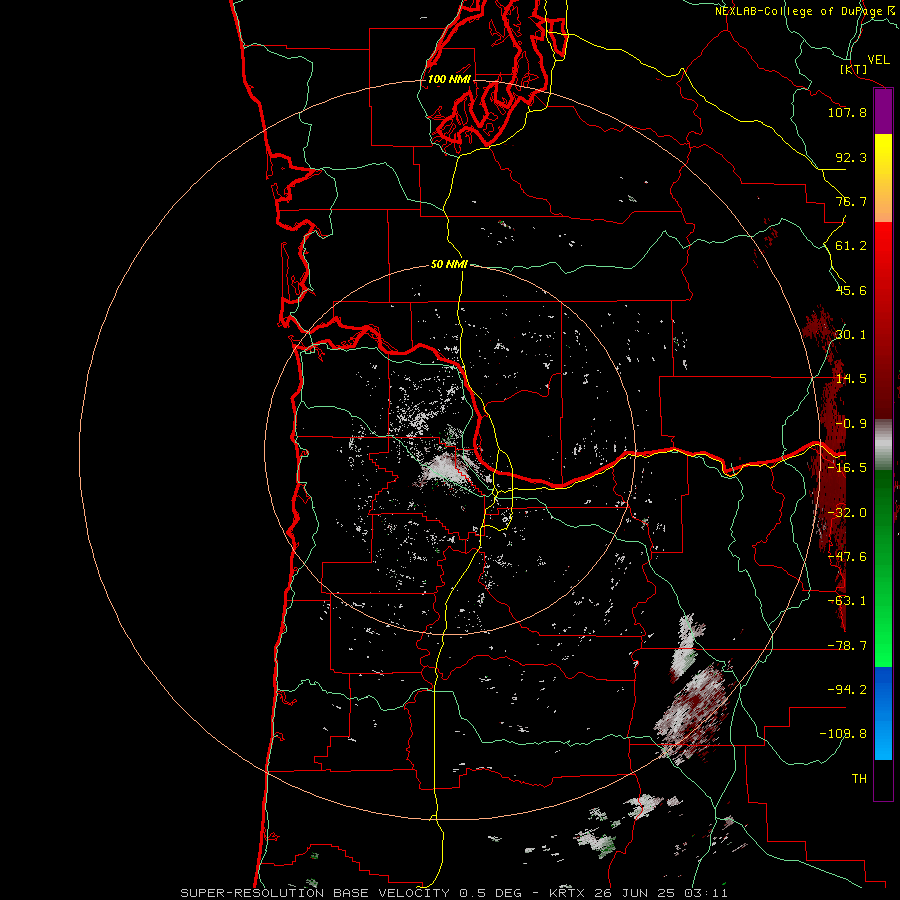Click the [KT] units label
The image size is (900, 900).
point(854,69)
